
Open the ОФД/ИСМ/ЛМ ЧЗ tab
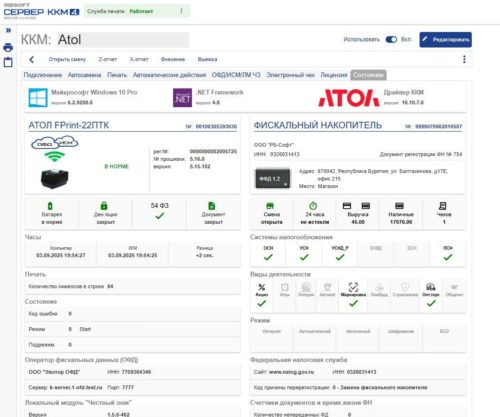tap(236, 75)
